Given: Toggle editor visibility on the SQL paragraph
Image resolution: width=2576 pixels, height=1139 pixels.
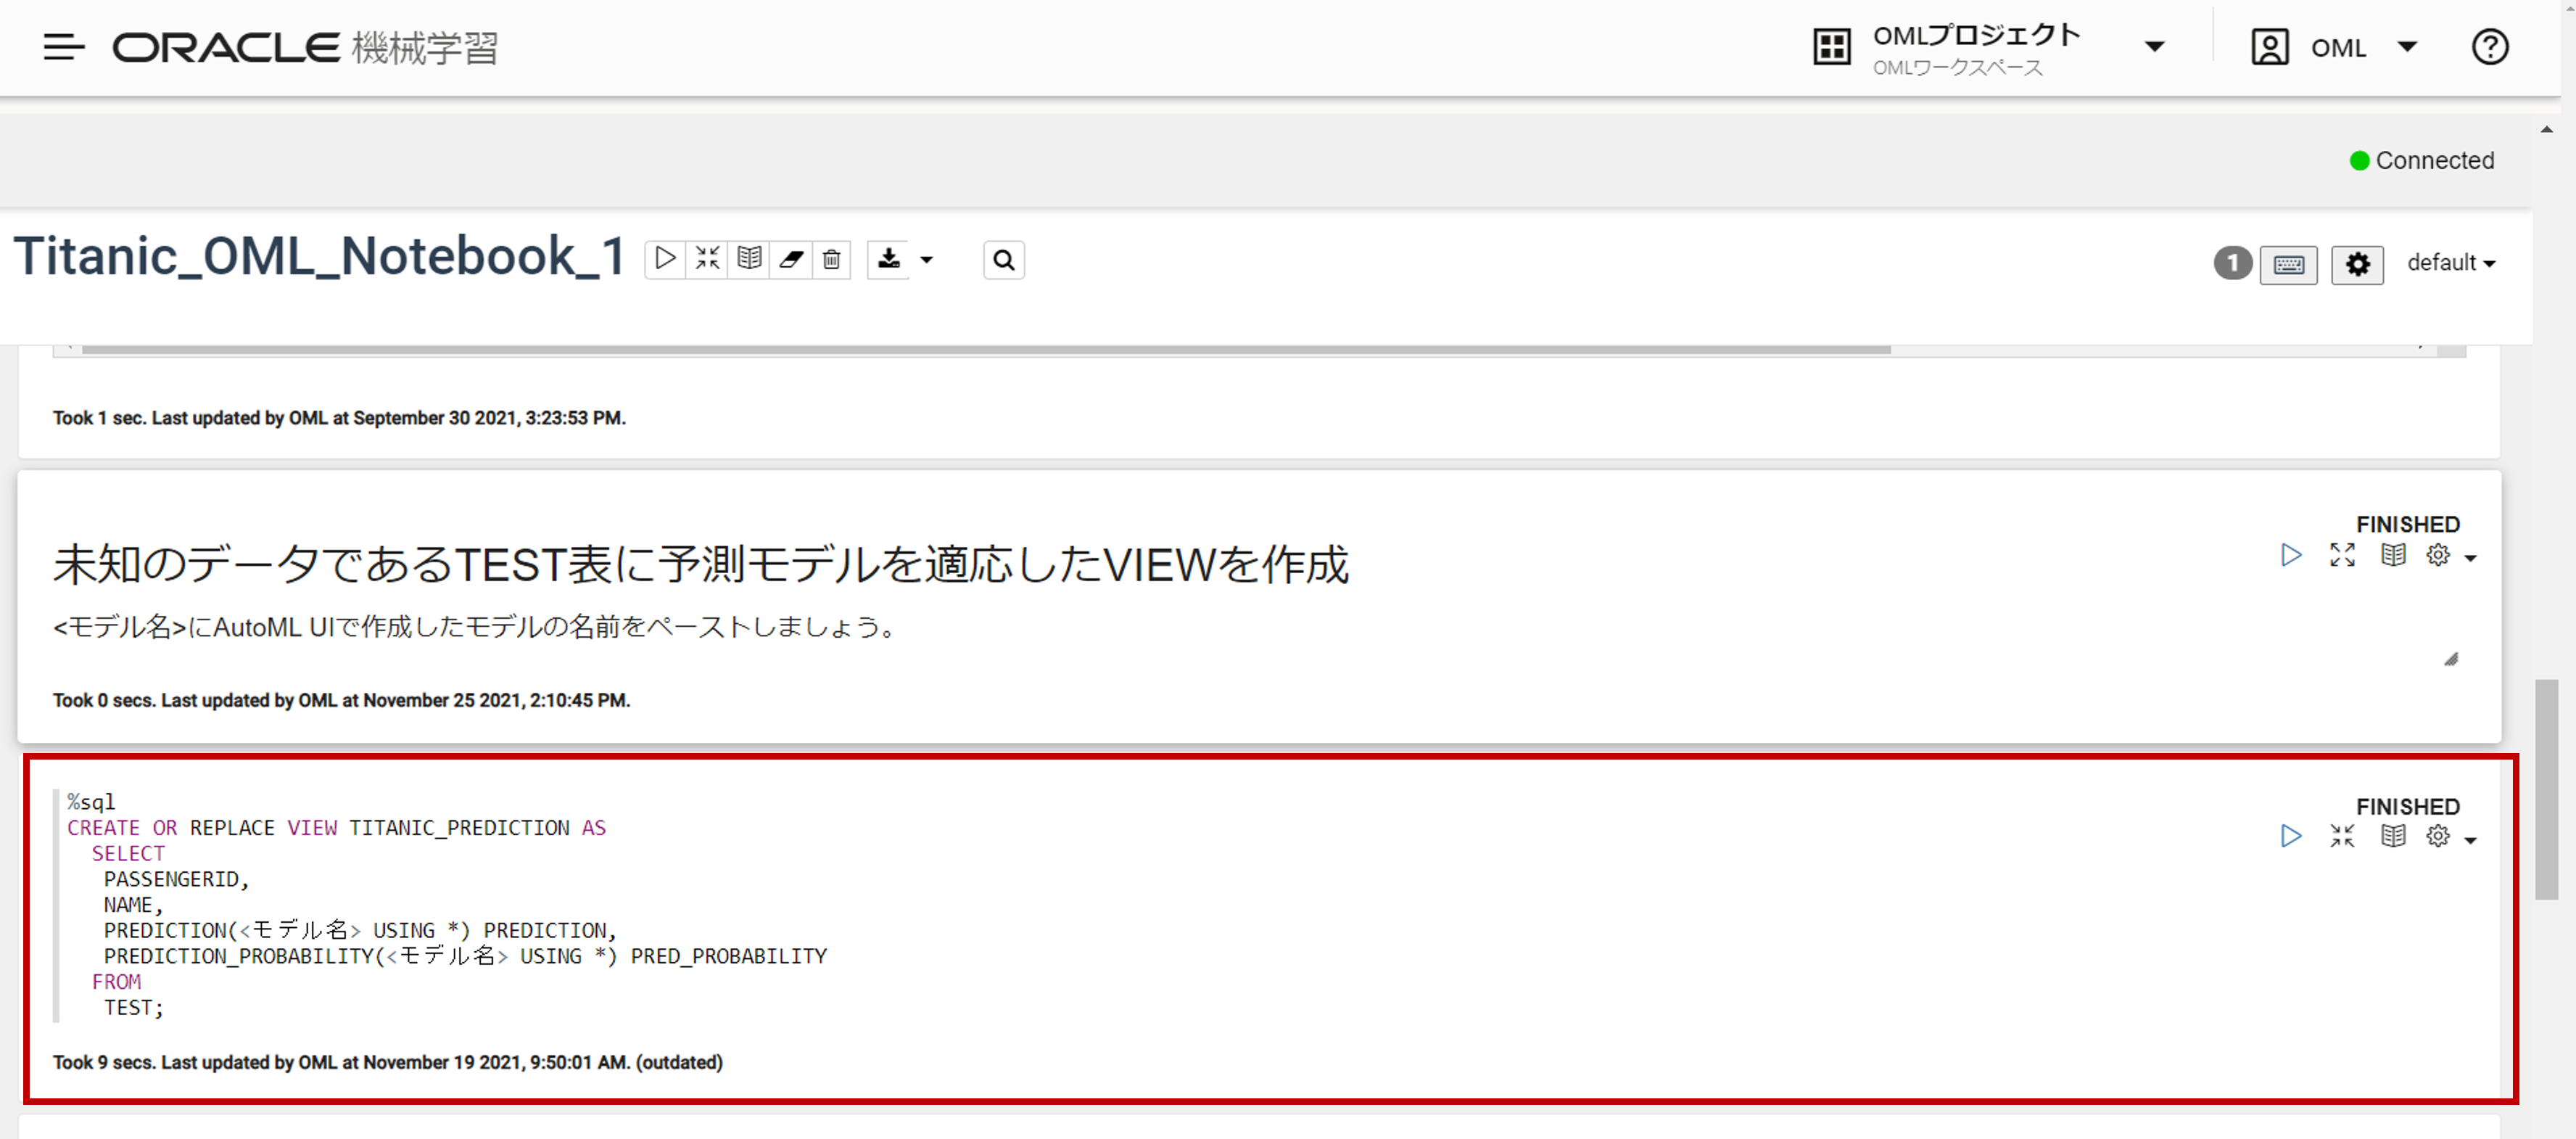Looking at the screenshot, I should 2342,836.
